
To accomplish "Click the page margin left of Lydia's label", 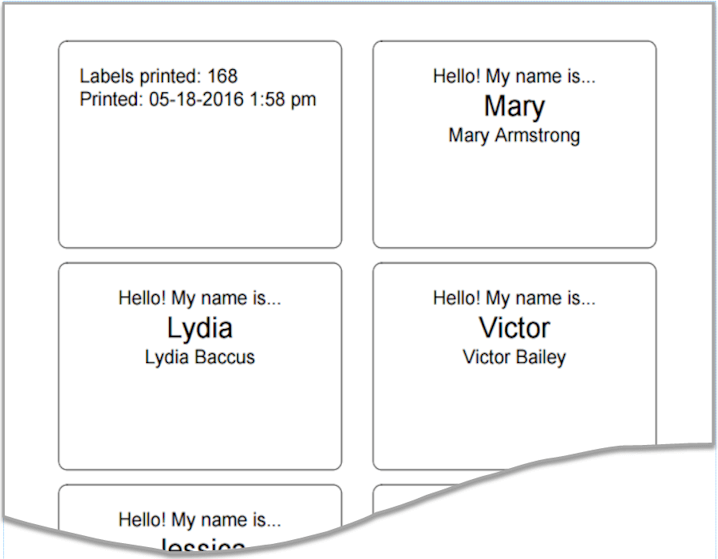I will [x=30, y=365].
